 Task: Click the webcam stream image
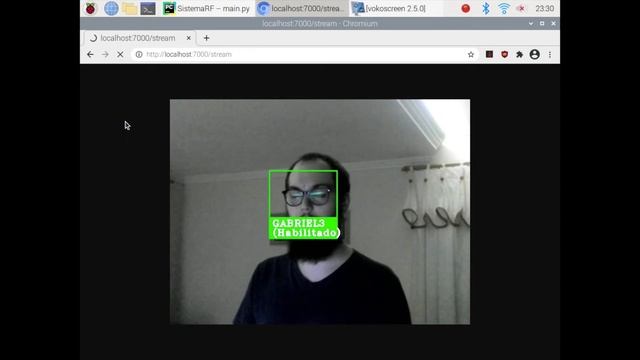pos(320,212)
